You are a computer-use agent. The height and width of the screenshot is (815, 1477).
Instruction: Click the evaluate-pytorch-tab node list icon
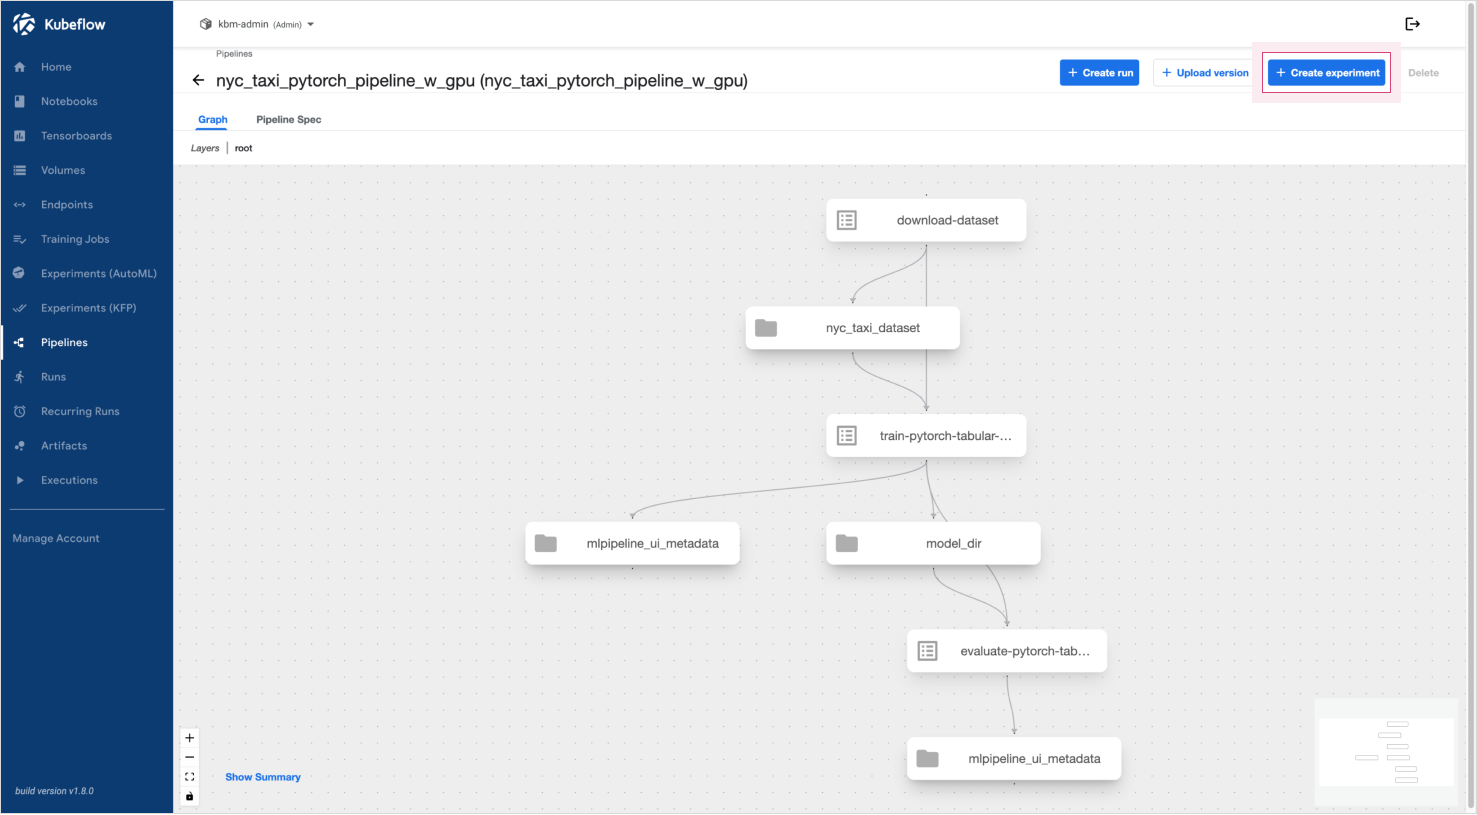[928, 651]
